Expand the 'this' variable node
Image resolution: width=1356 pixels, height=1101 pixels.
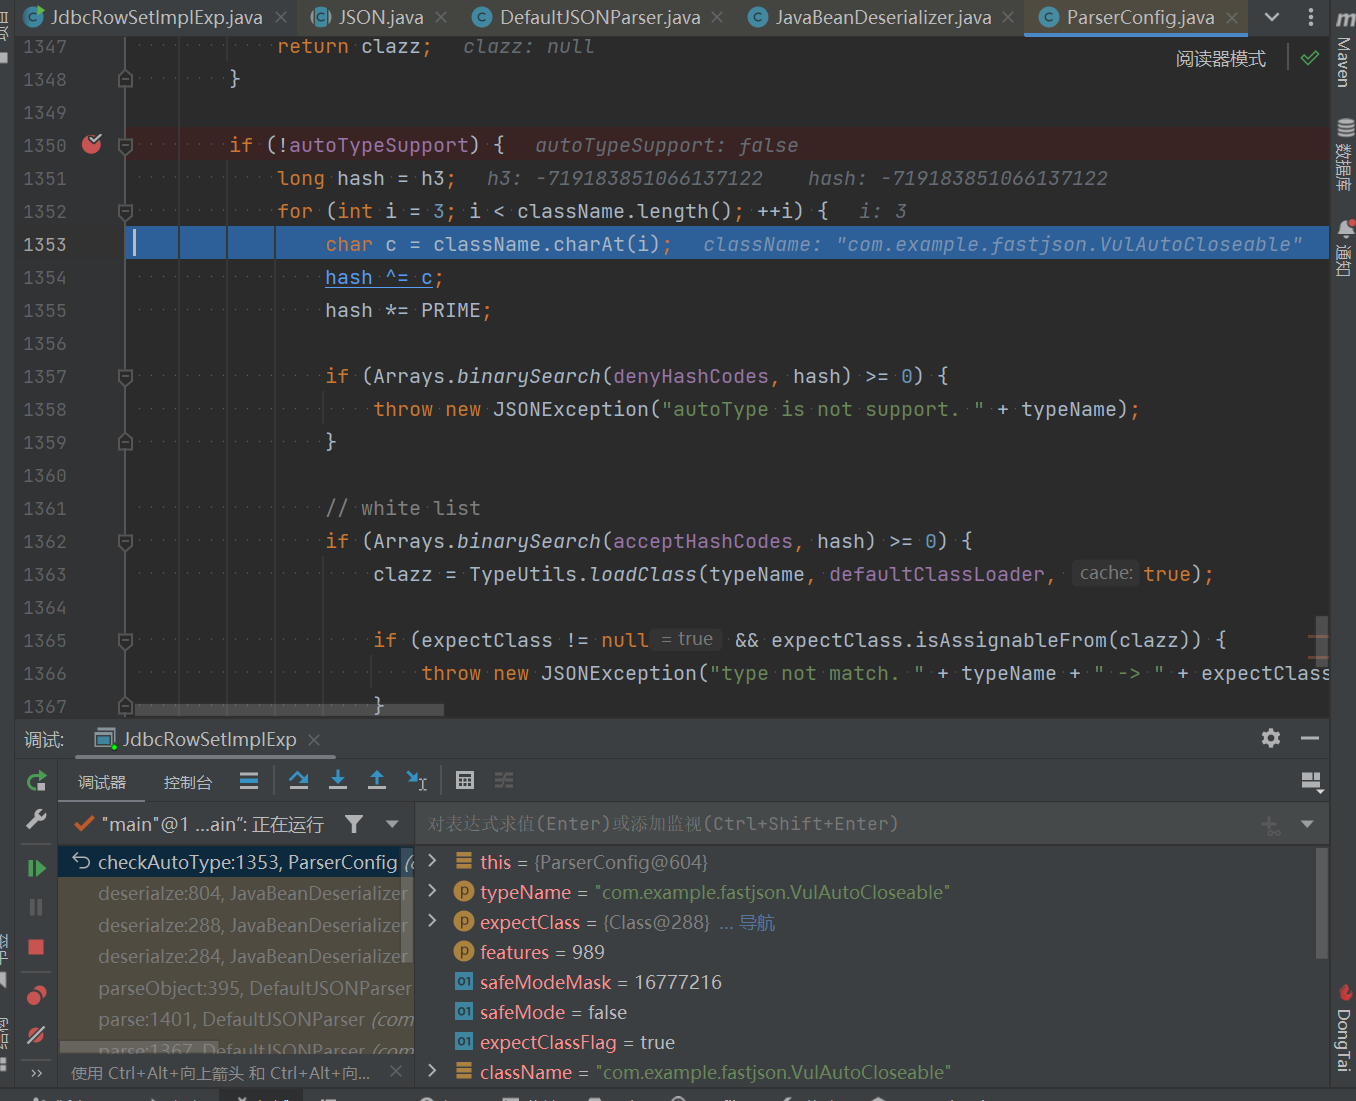(x=432, y=860)
